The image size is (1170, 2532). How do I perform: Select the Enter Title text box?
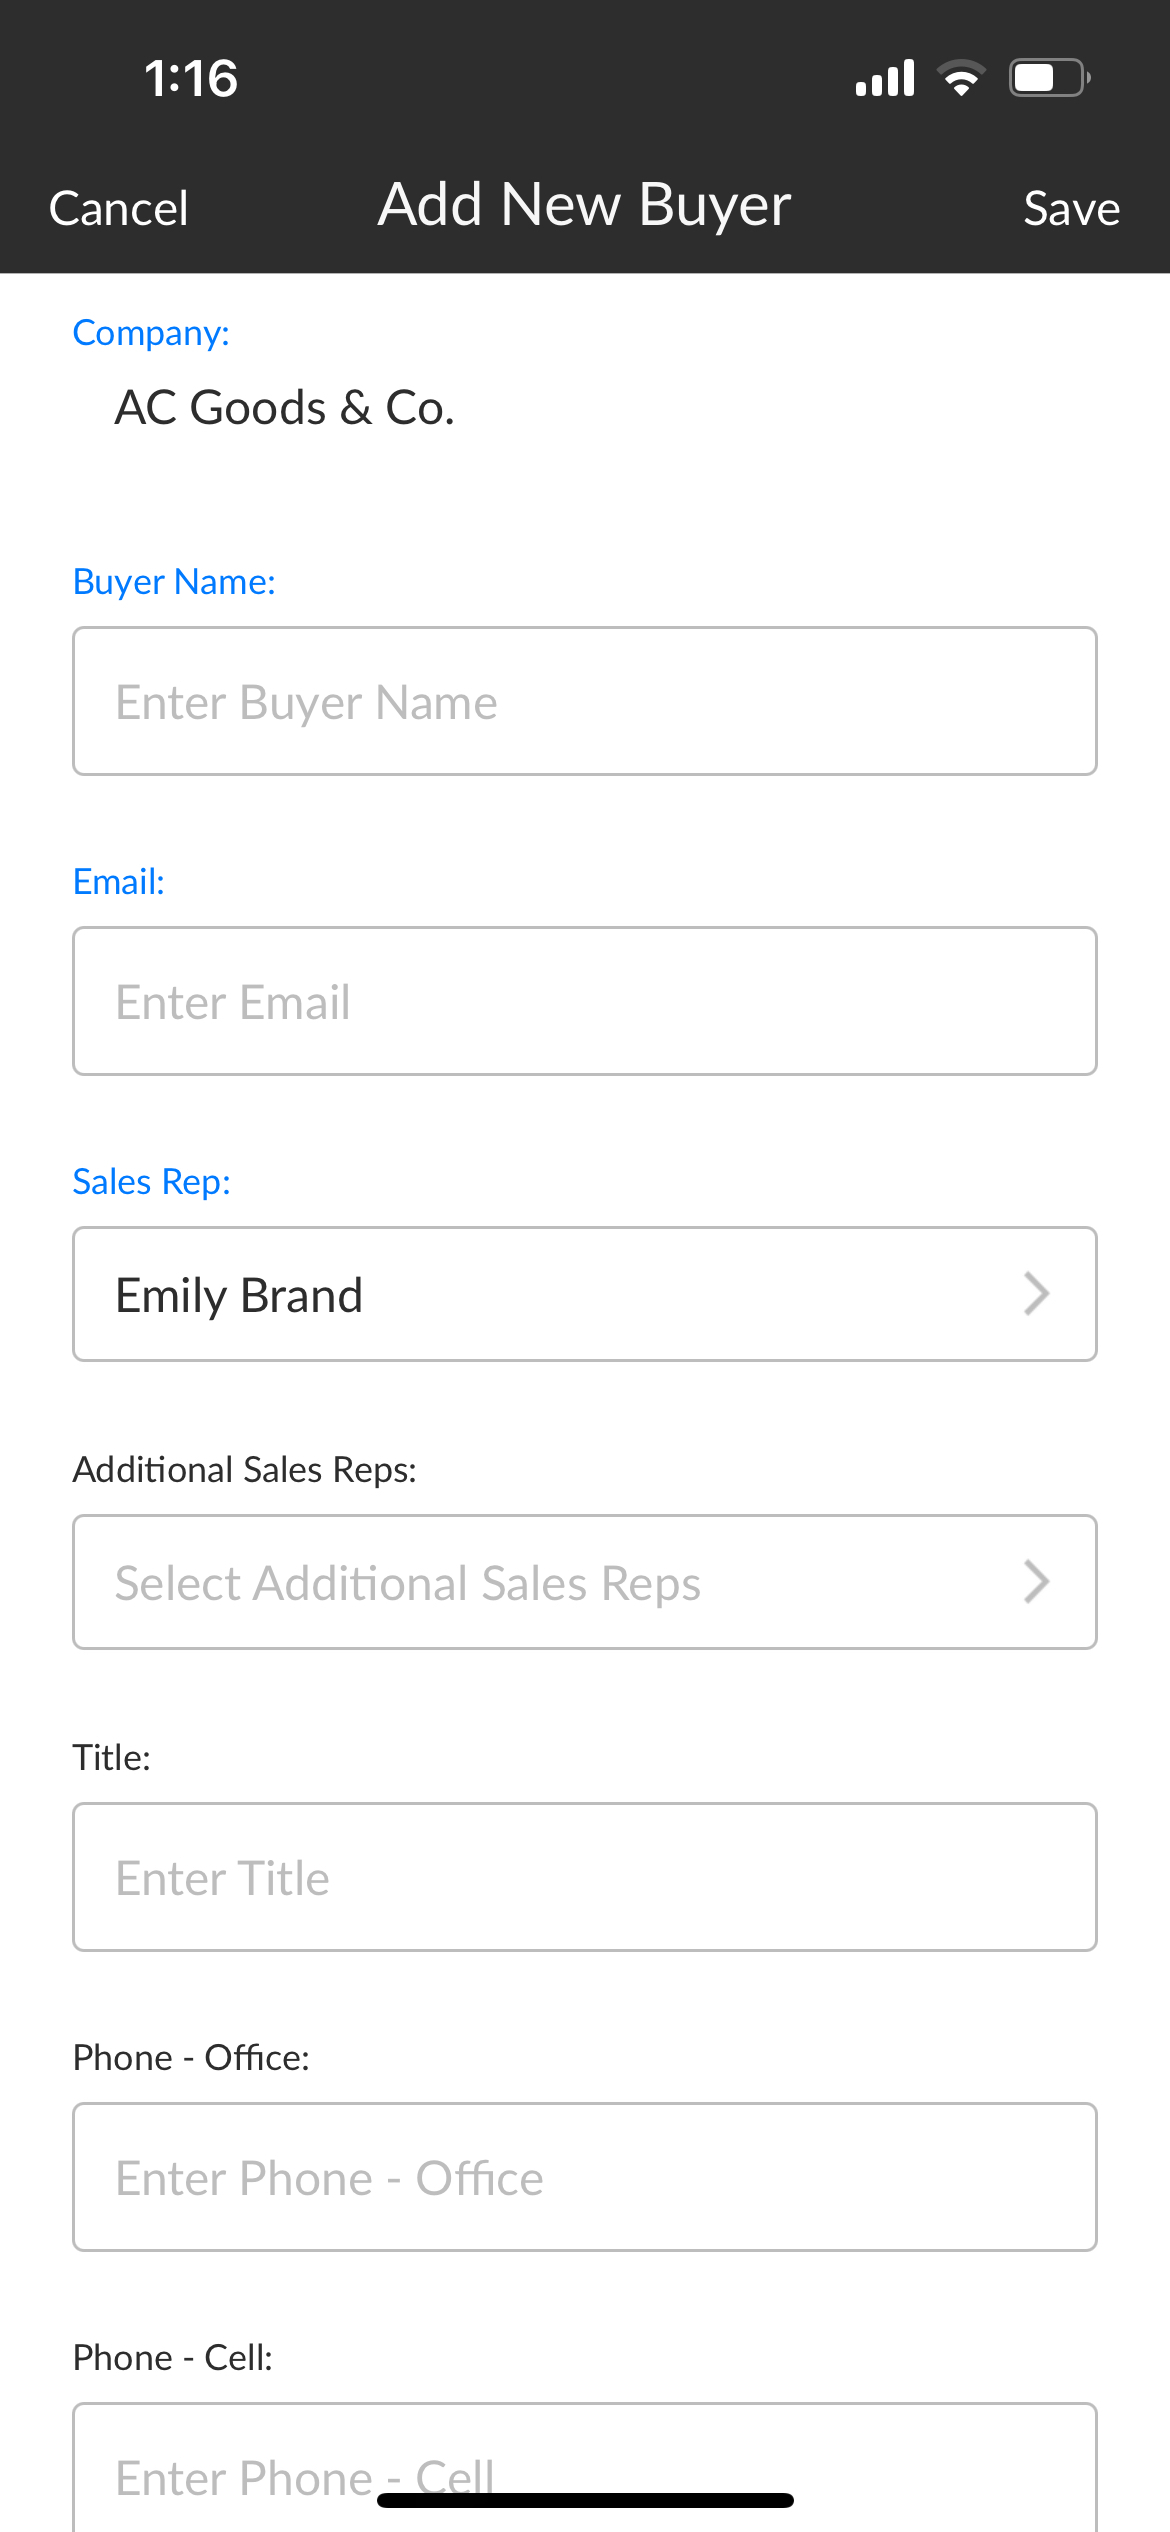(584, 1877)
